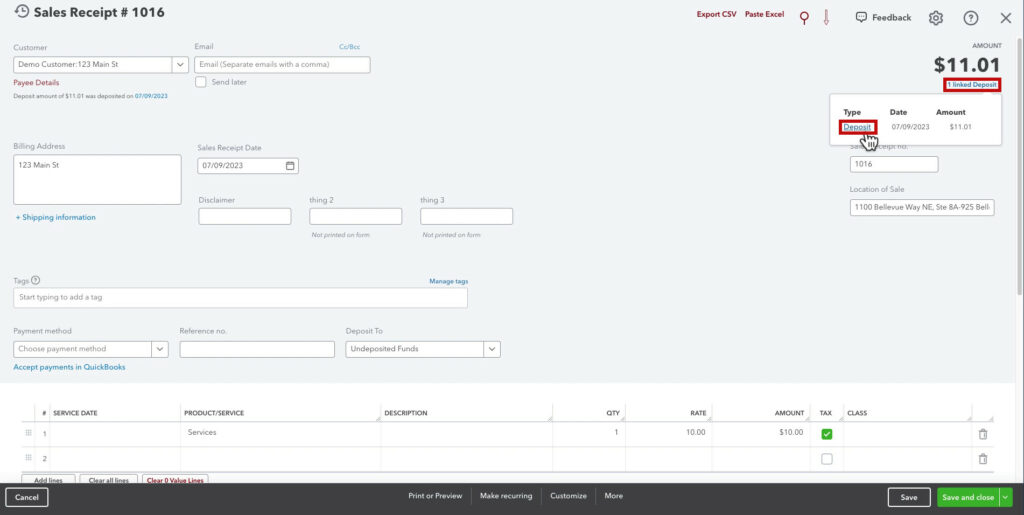This screenshot has height=515, width=1024.
Task: Click the Add lines button
Action: click(x=48, y=480)
